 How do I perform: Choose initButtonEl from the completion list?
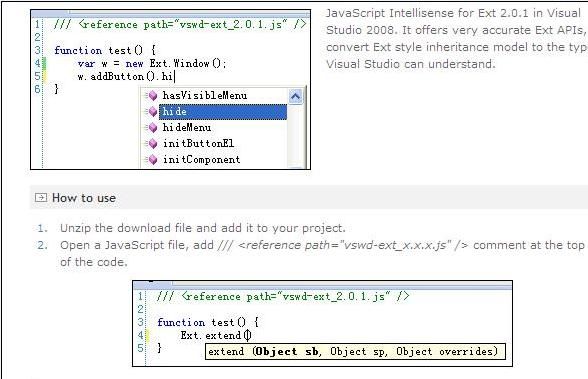(x=198, y=144)
